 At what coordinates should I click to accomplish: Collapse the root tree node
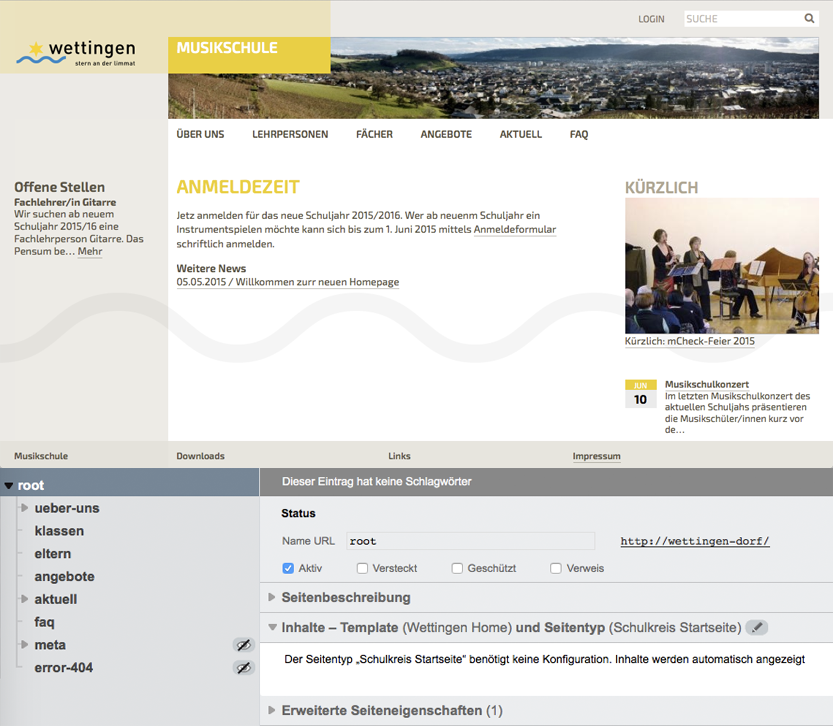[8, 485]
